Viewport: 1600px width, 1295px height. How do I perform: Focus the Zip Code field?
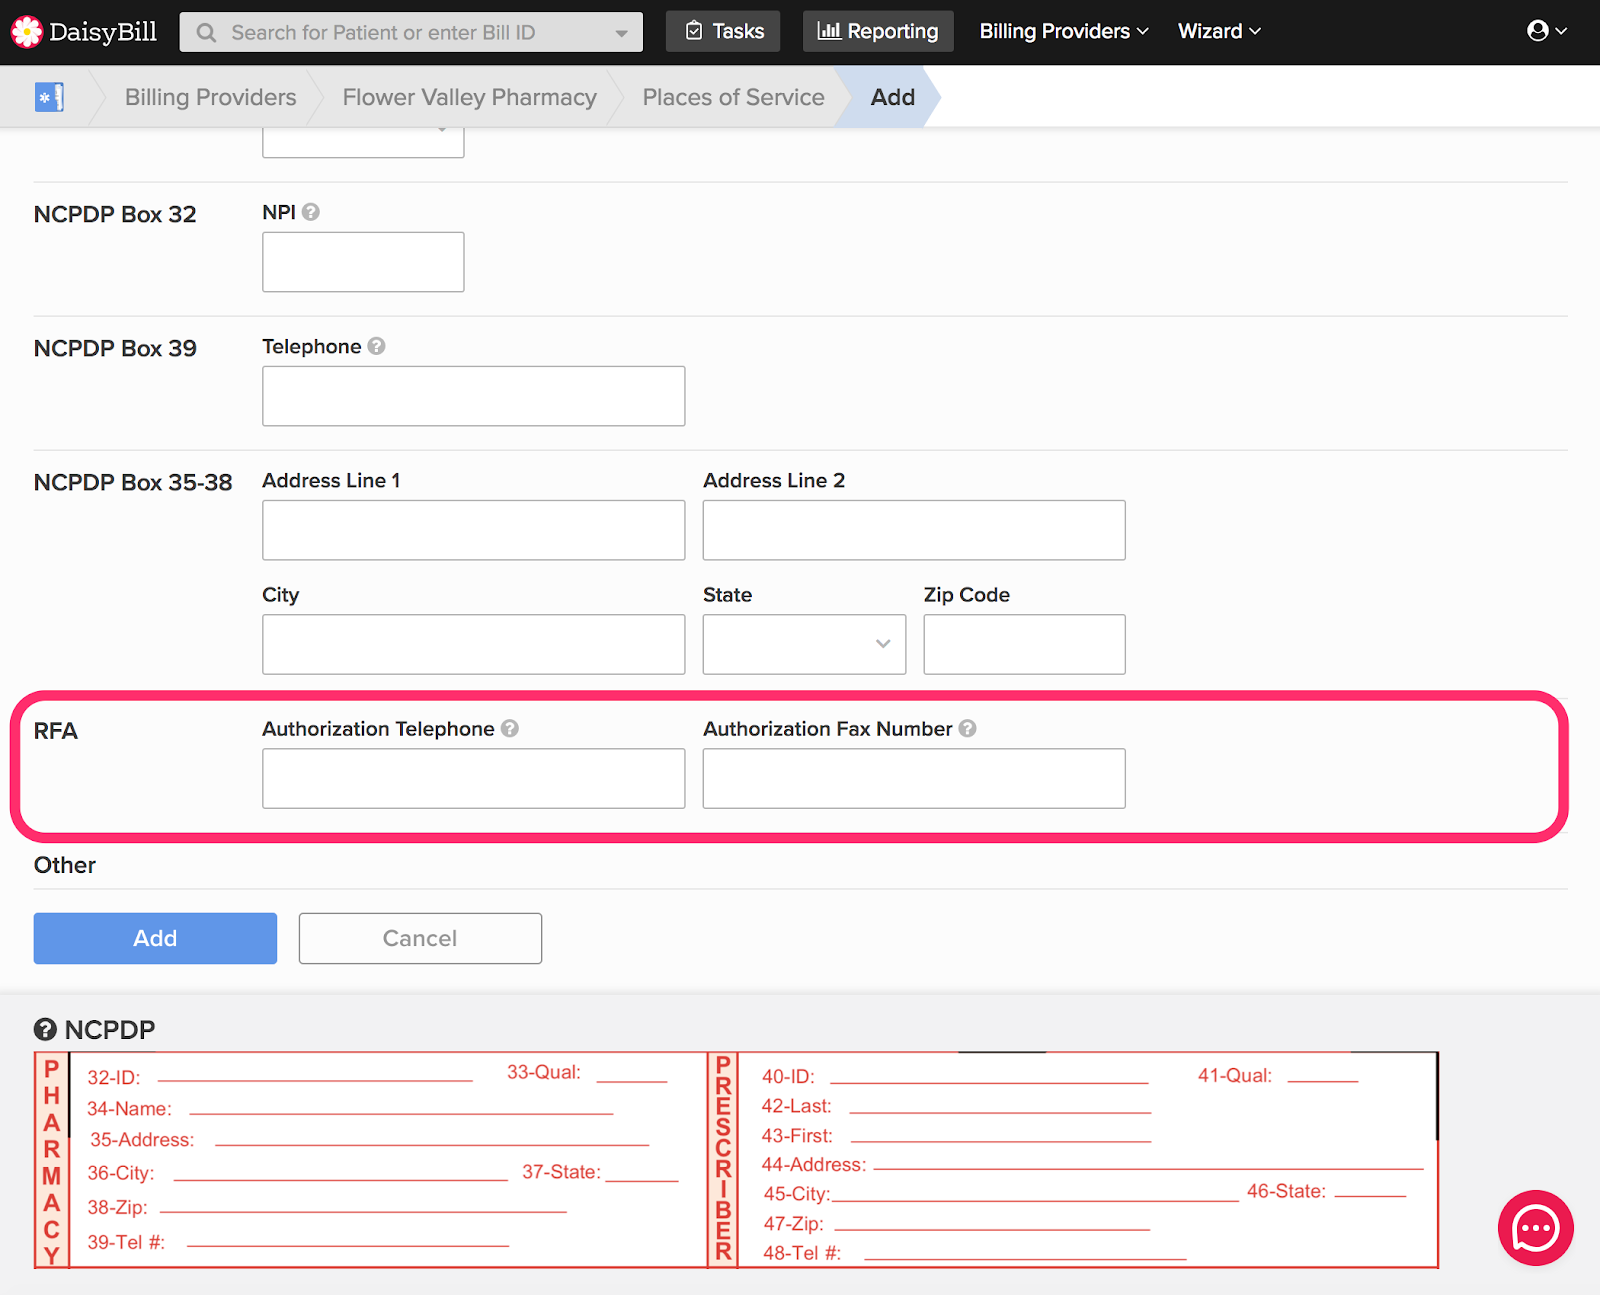click(1024, 644)
